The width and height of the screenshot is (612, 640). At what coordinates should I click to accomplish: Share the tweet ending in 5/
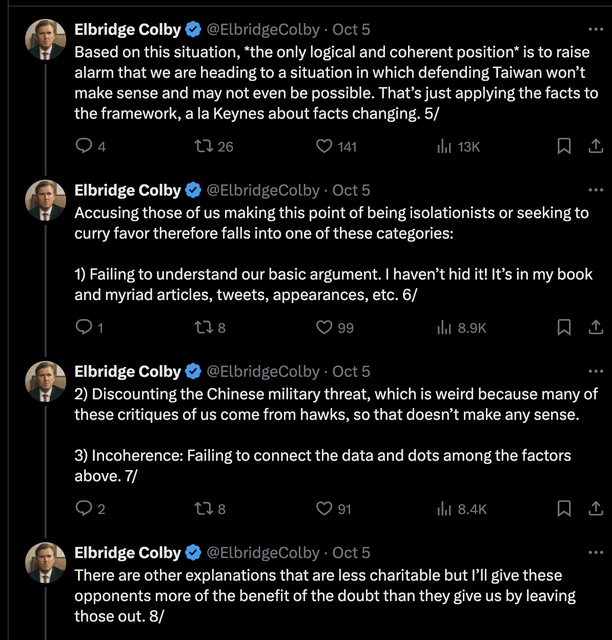595,146
